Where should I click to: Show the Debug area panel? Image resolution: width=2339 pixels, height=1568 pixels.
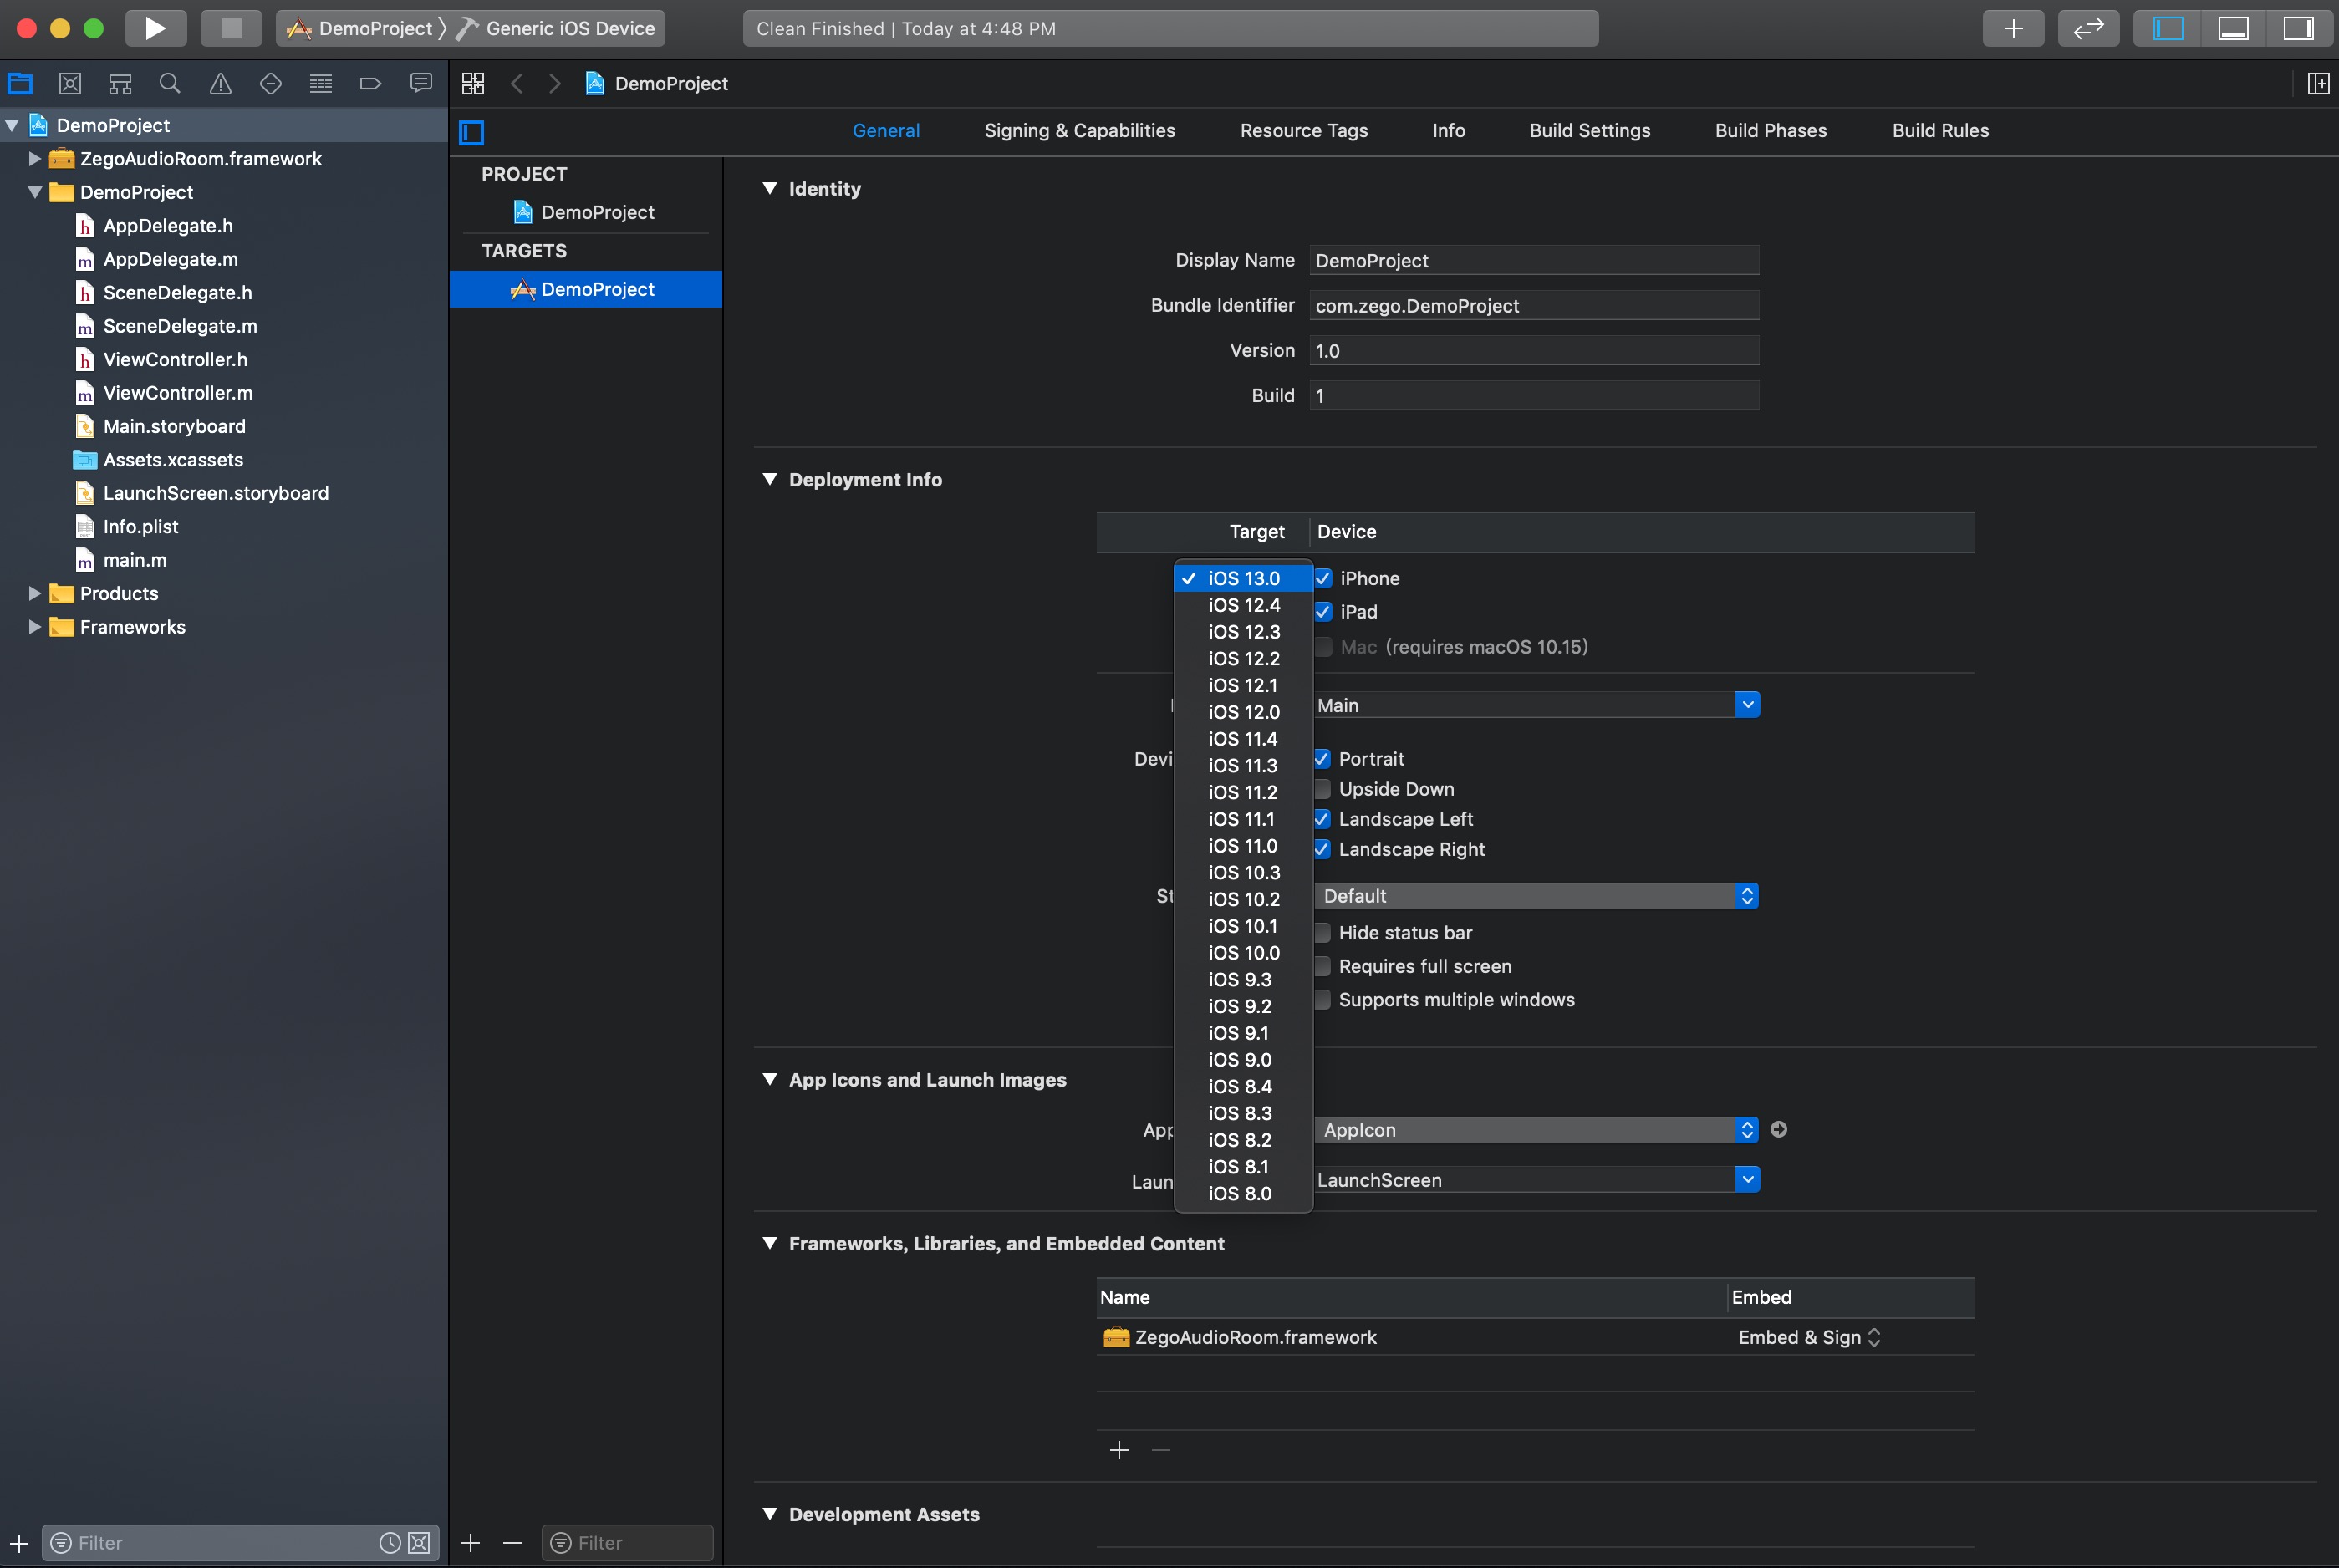[x=2233, y=28]
